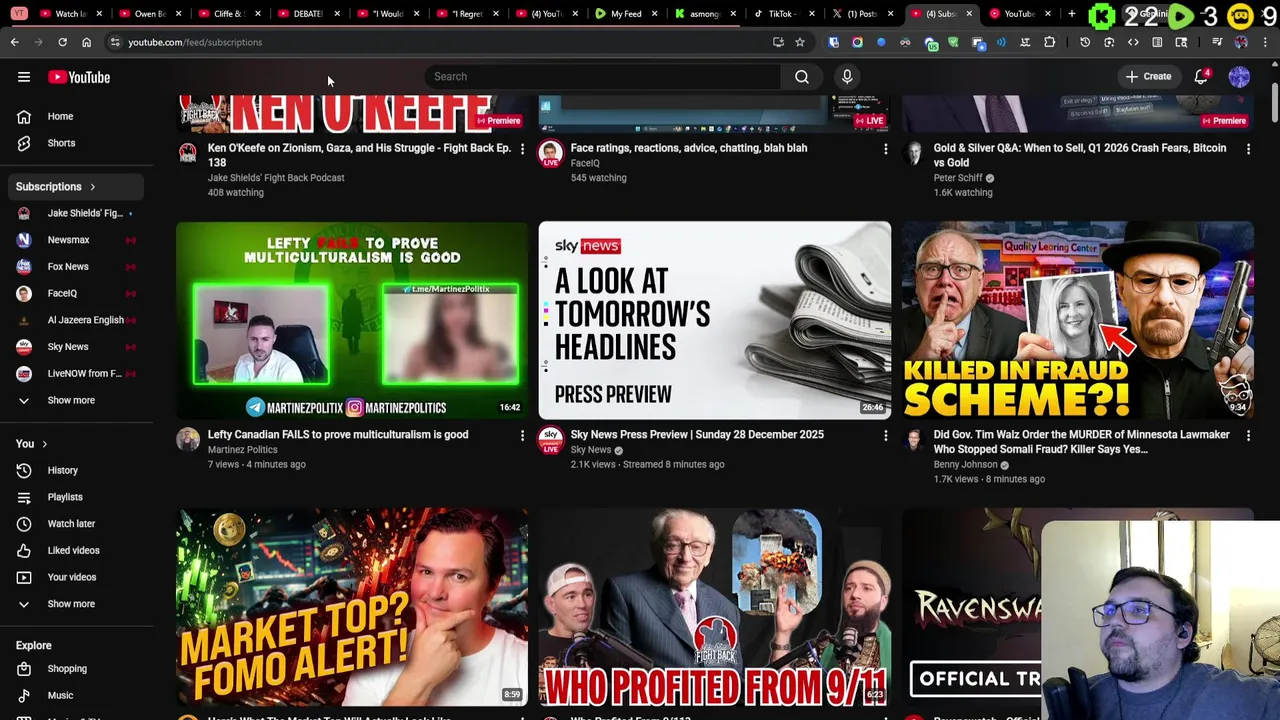Image resolution: width=1280 pixels, height=720 pixels.
Task: Go back in browser
Action: [x=15, y=42]
